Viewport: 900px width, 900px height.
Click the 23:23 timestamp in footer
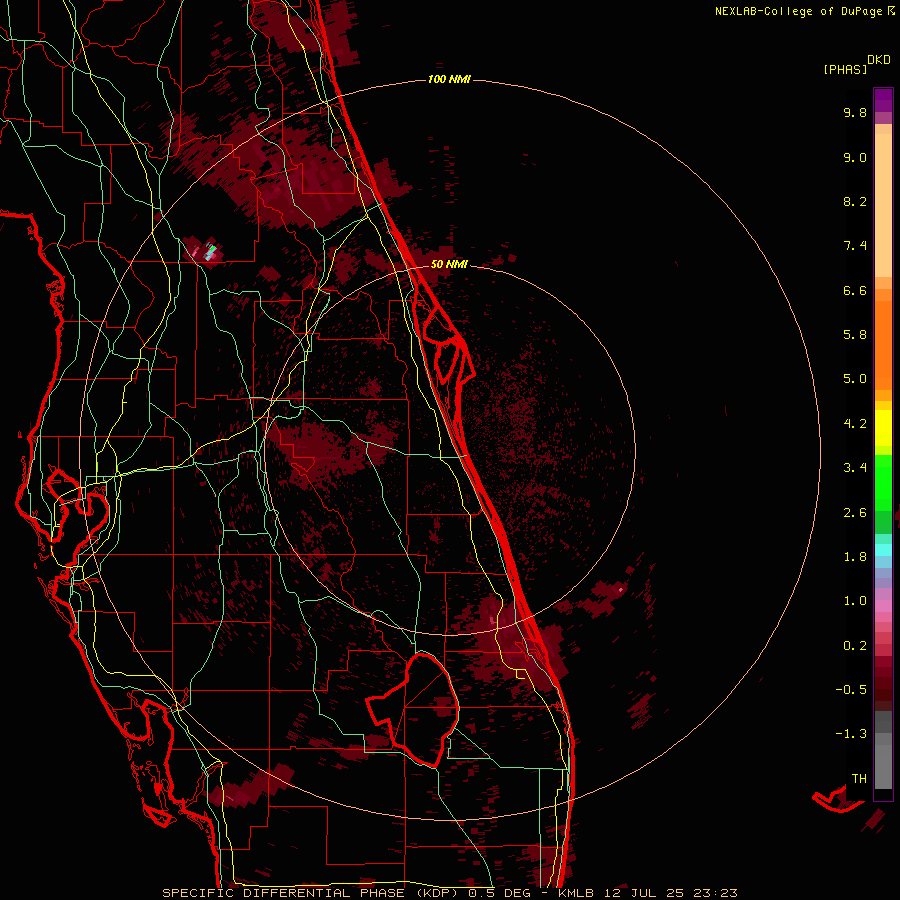pyautogui.click(x=715, y=893)
